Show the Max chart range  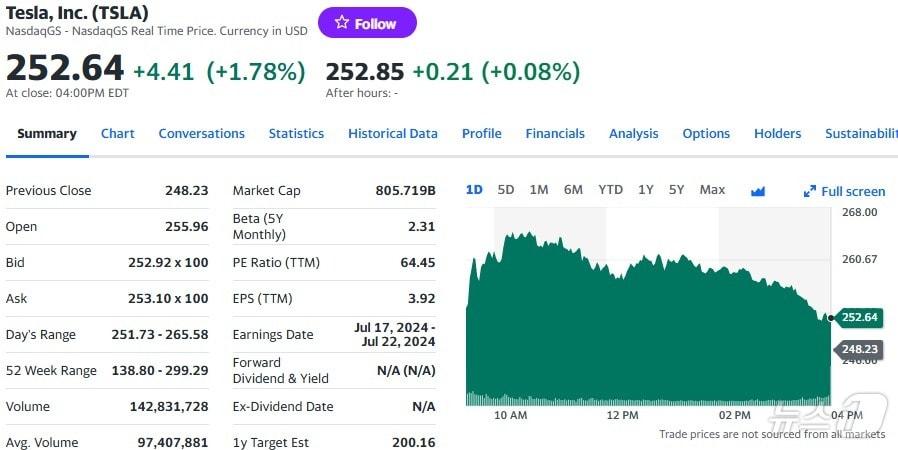click(712, 190)
